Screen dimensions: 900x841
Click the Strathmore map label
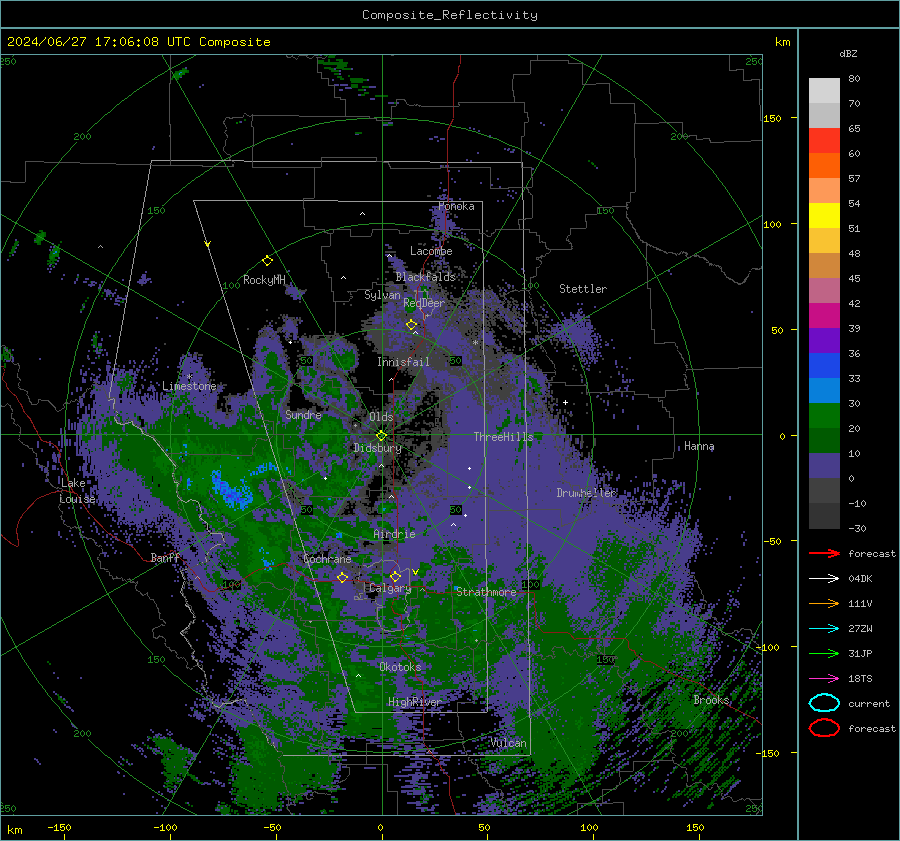pyautogui.click(x=486, y=592)
